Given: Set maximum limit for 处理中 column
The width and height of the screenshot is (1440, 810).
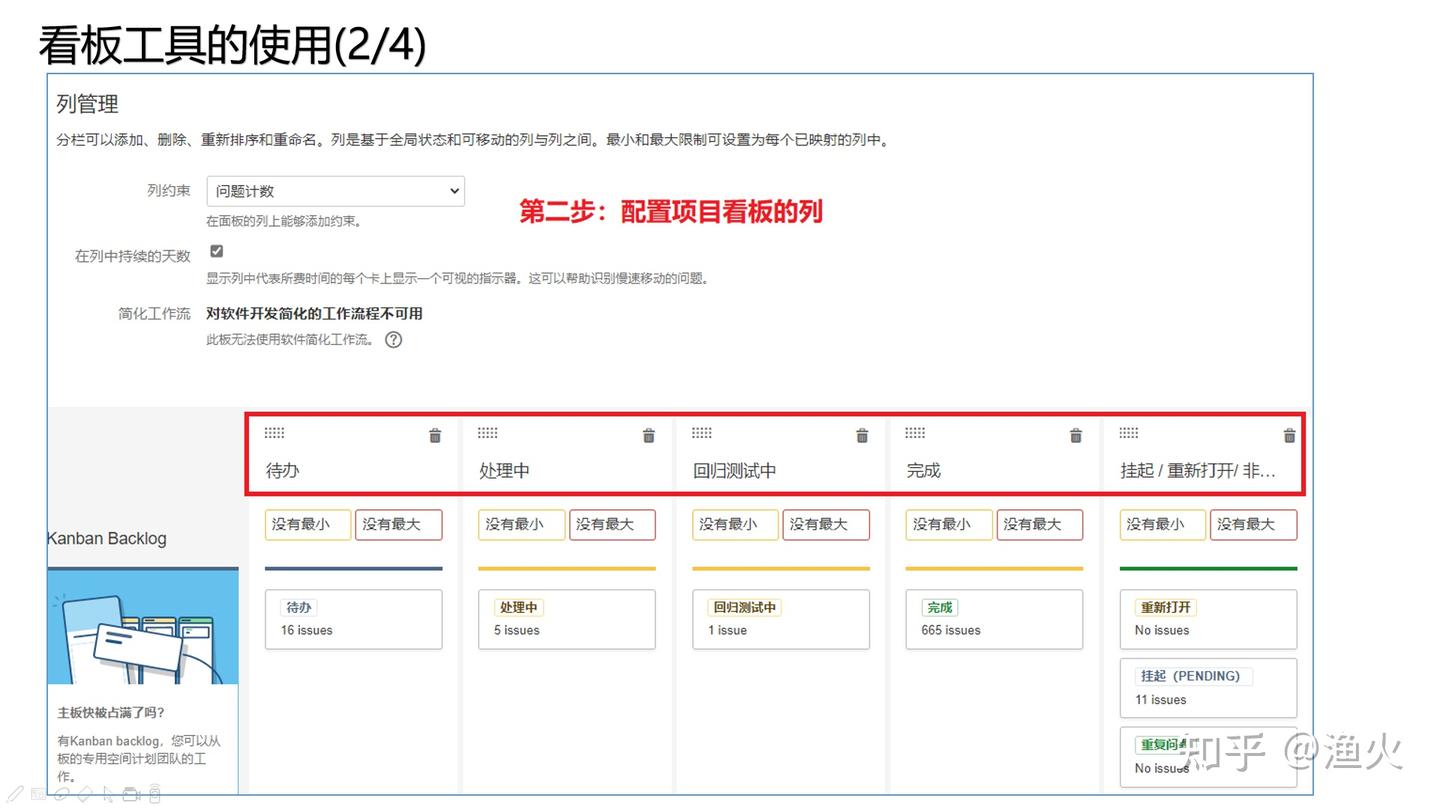Looking at the screenshot, I should 612,524.
